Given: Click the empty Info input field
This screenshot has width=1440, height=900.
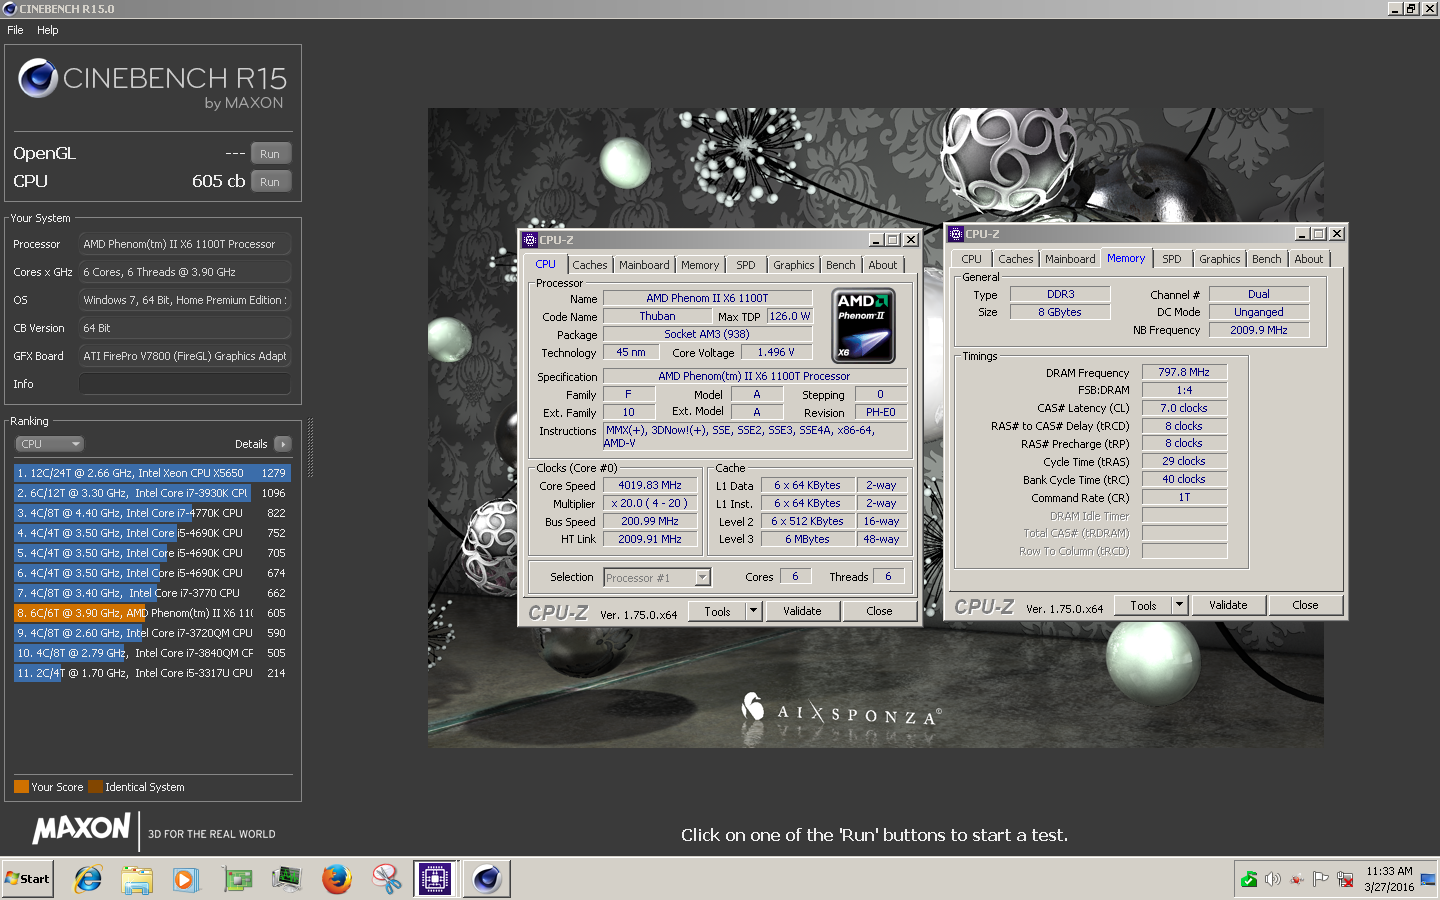Looking at the screenshot, I should (x=185, y=384).
